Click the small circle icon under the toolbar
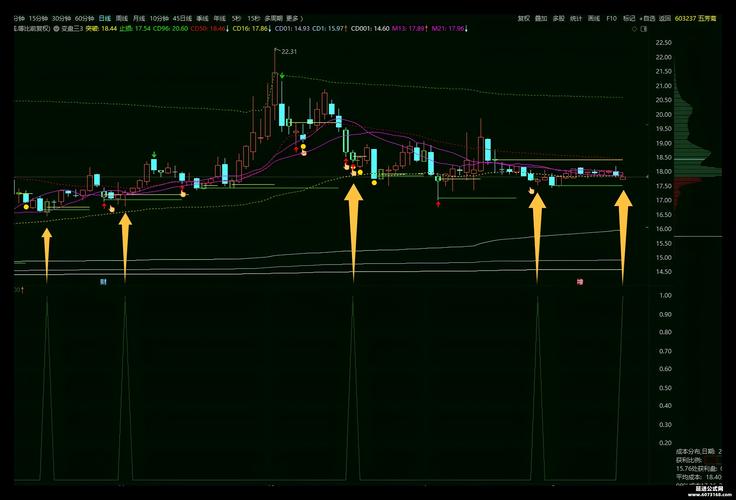736x500 pixels. (x=635, y=29)
